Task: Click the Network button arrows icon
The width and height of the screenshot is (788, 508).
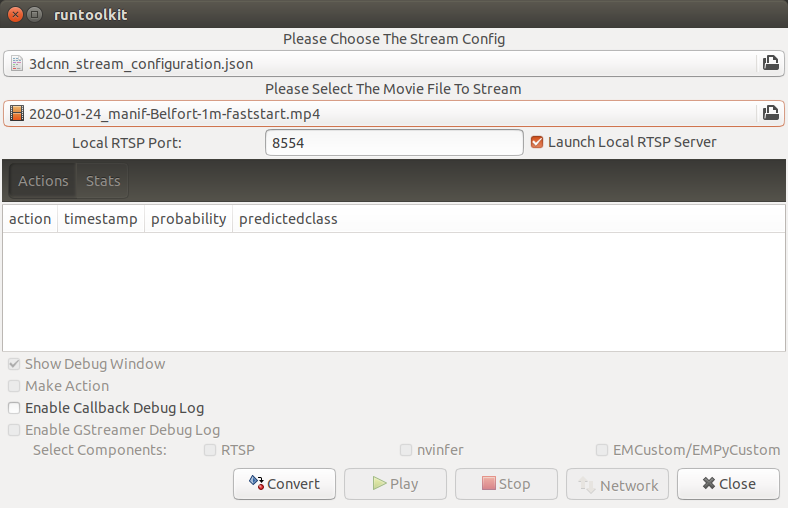Action: pyautogui.click(x=586, y=485)
